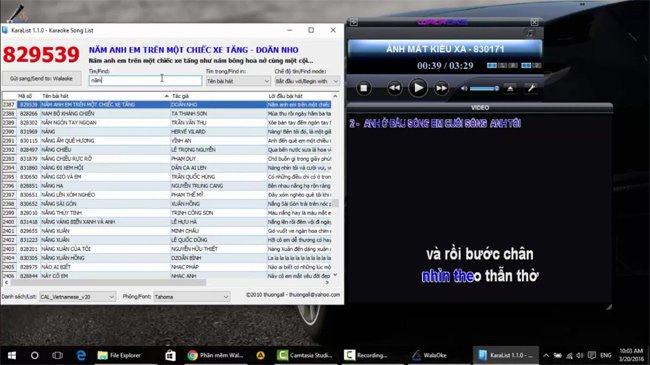Select song row NẮNG GIÓ VÀ EM
This screenshot has width=650, height=365.
[x=167, y=177]
